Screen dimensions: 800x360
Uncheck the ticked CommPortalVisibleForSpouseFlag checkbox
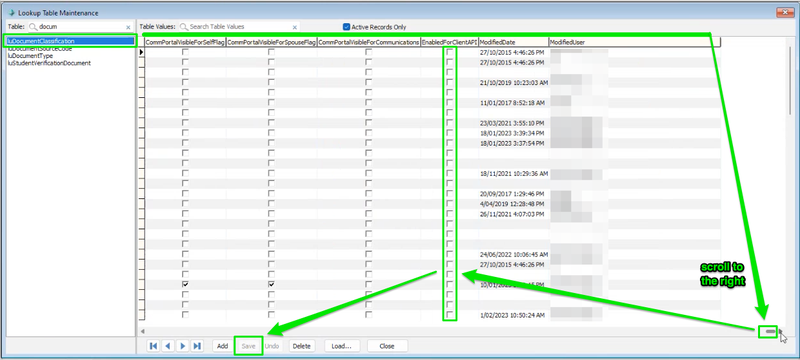271,285
